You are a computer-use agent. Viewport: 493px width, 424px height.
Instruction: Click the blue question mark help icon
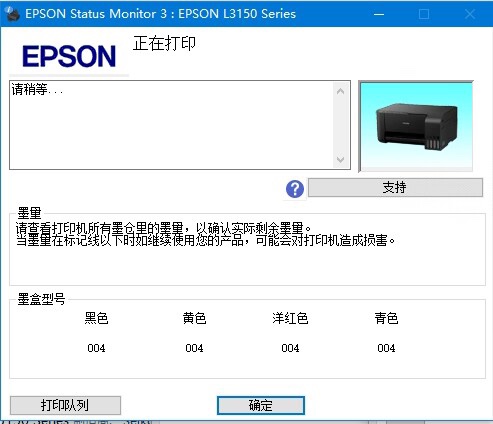[x=295, y=189]
